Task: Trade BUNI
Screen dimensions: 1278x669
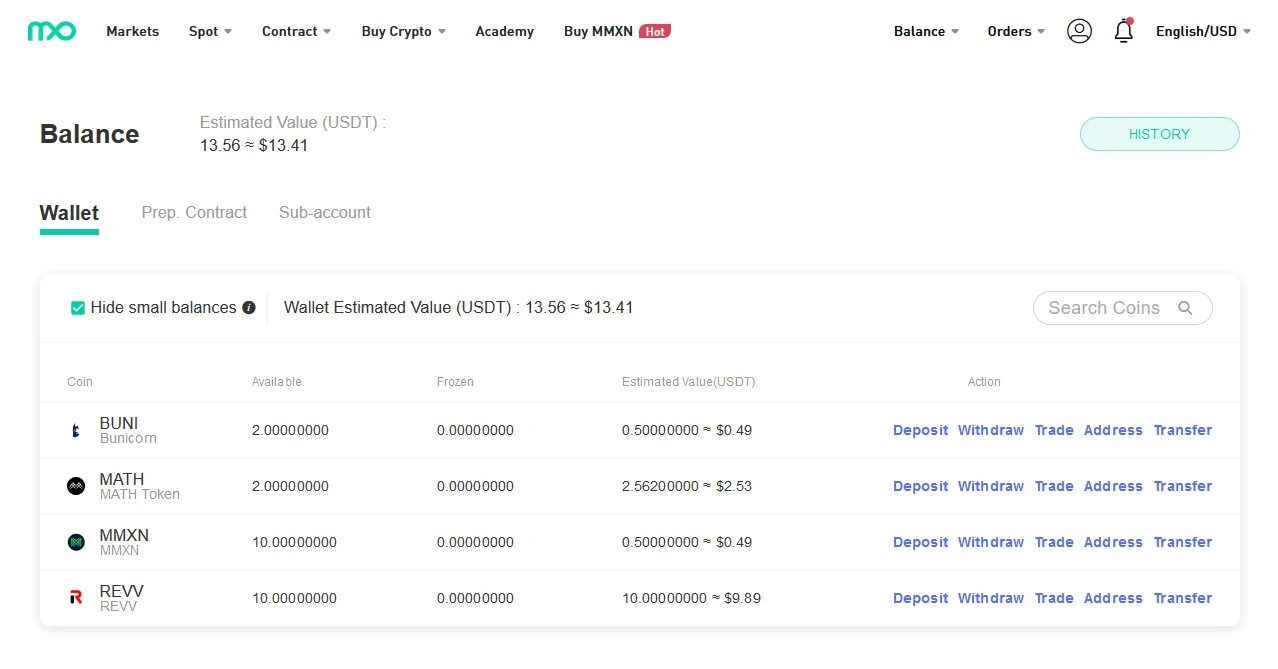Action: click(1054, 430)
